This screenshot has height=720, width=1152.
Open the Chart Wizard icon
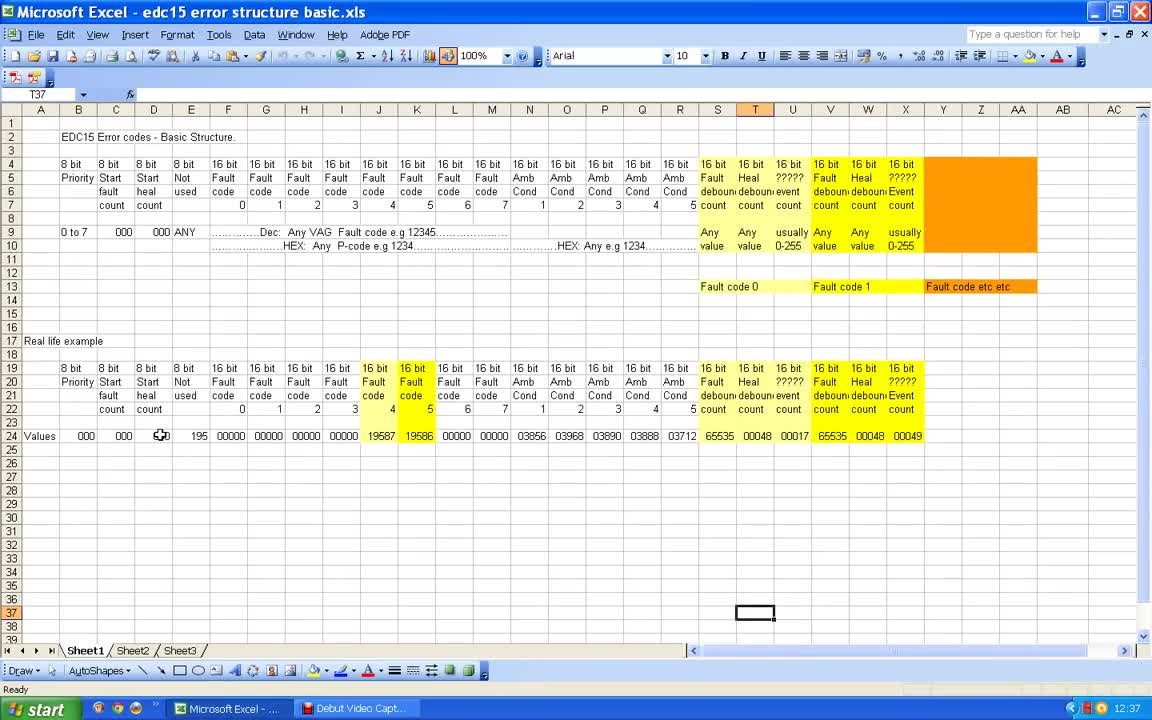[430, 57]
